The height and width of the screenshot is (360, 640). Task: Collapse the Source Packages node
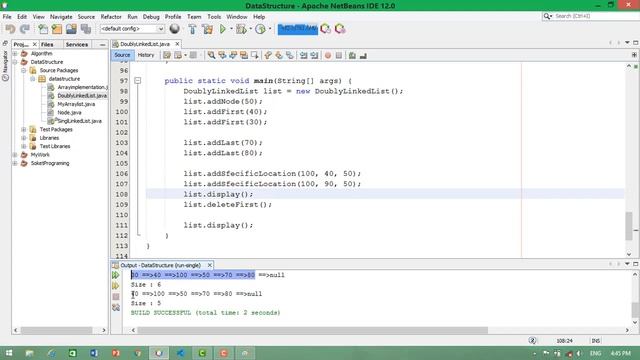(x=24, y=71)
